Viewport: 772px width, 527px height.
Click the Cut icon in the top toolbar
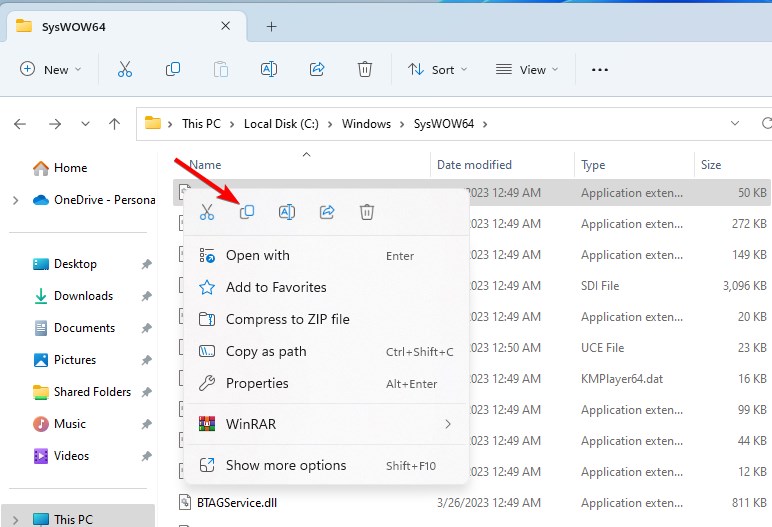[x=125, y=69]
